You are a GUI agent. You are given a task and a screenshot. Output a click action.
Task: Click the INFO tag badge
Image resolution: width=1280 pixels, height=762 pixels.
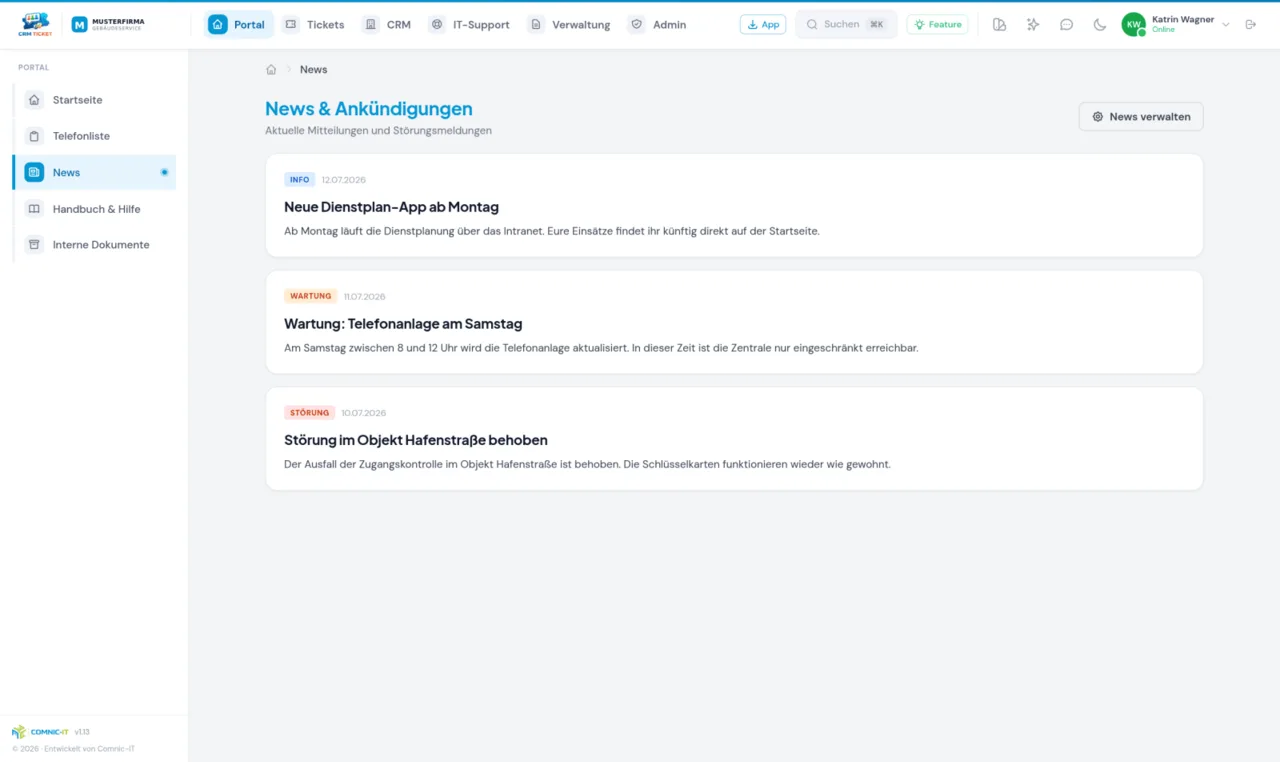click(x=300, y=180)
